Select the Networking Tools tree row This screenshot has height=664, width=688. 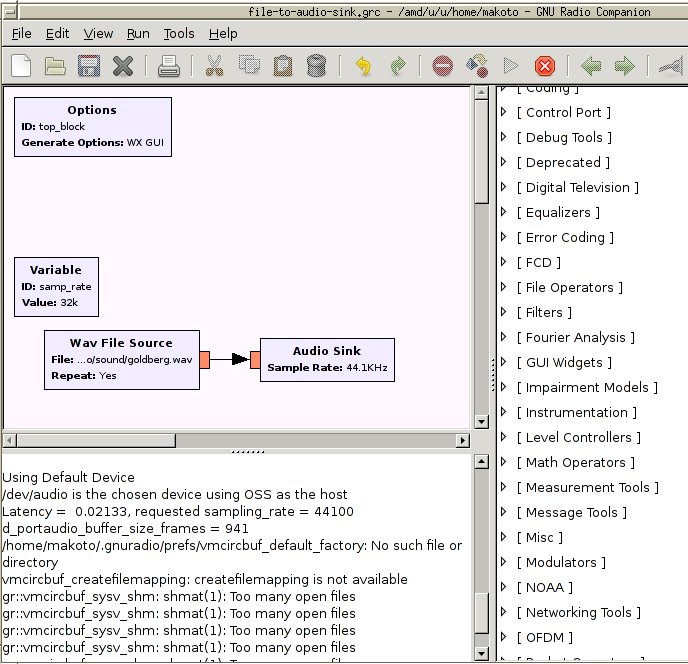593,612
